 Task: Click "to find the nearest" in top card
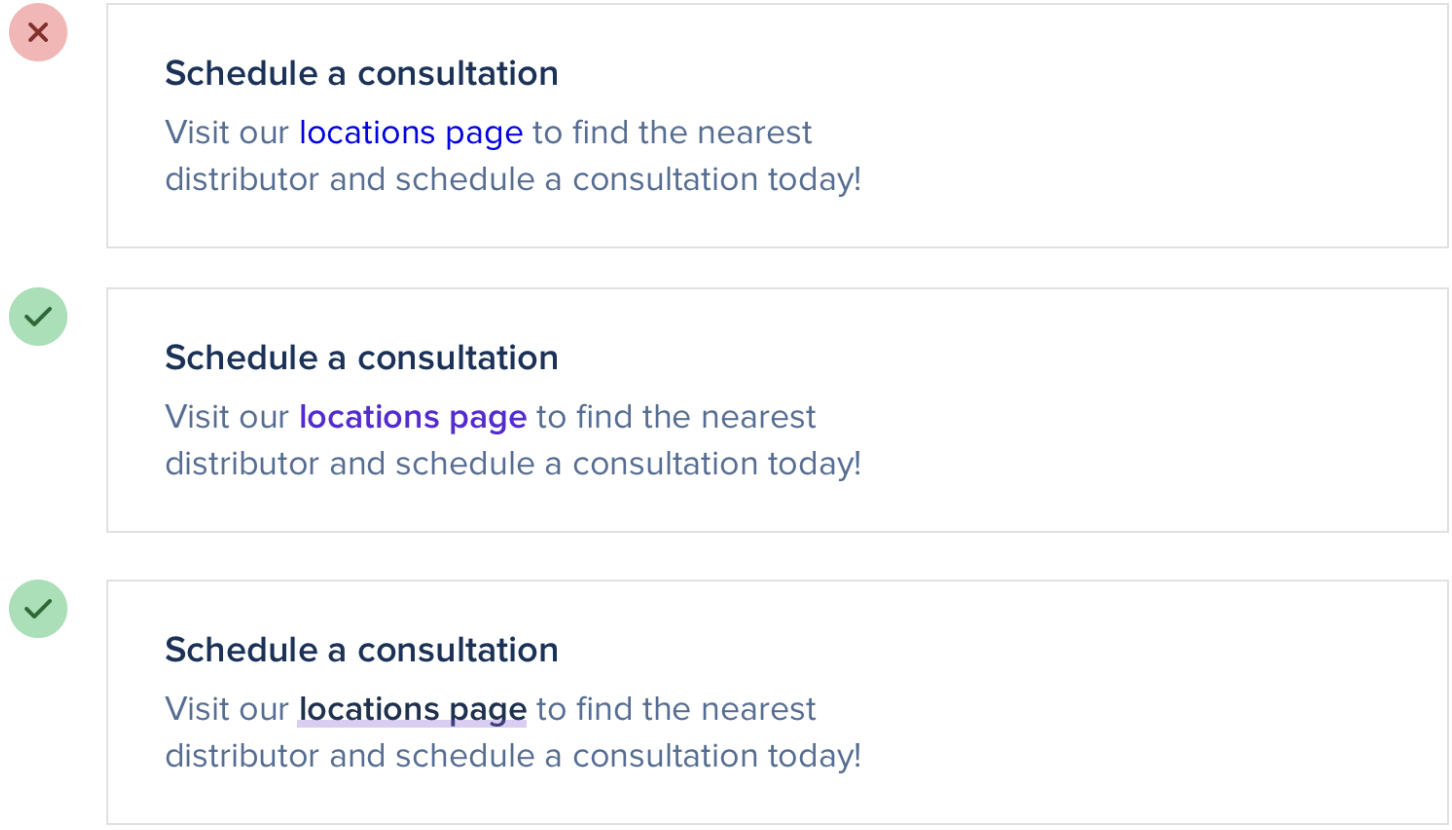672,132
